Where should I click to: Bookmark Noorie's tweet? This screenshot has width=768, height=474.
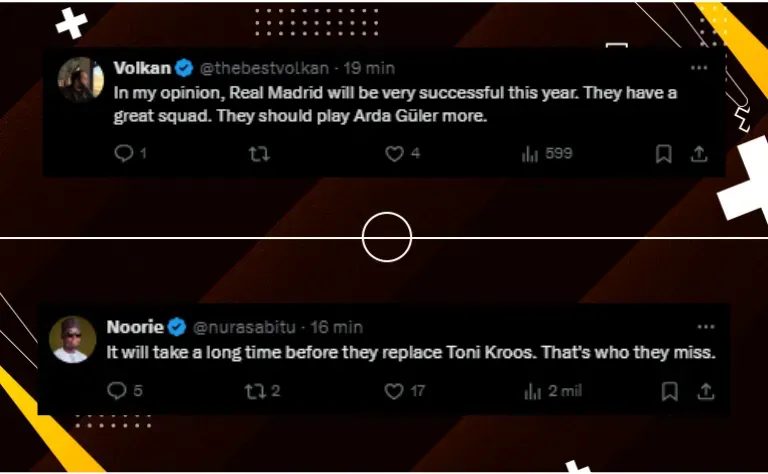670,391
